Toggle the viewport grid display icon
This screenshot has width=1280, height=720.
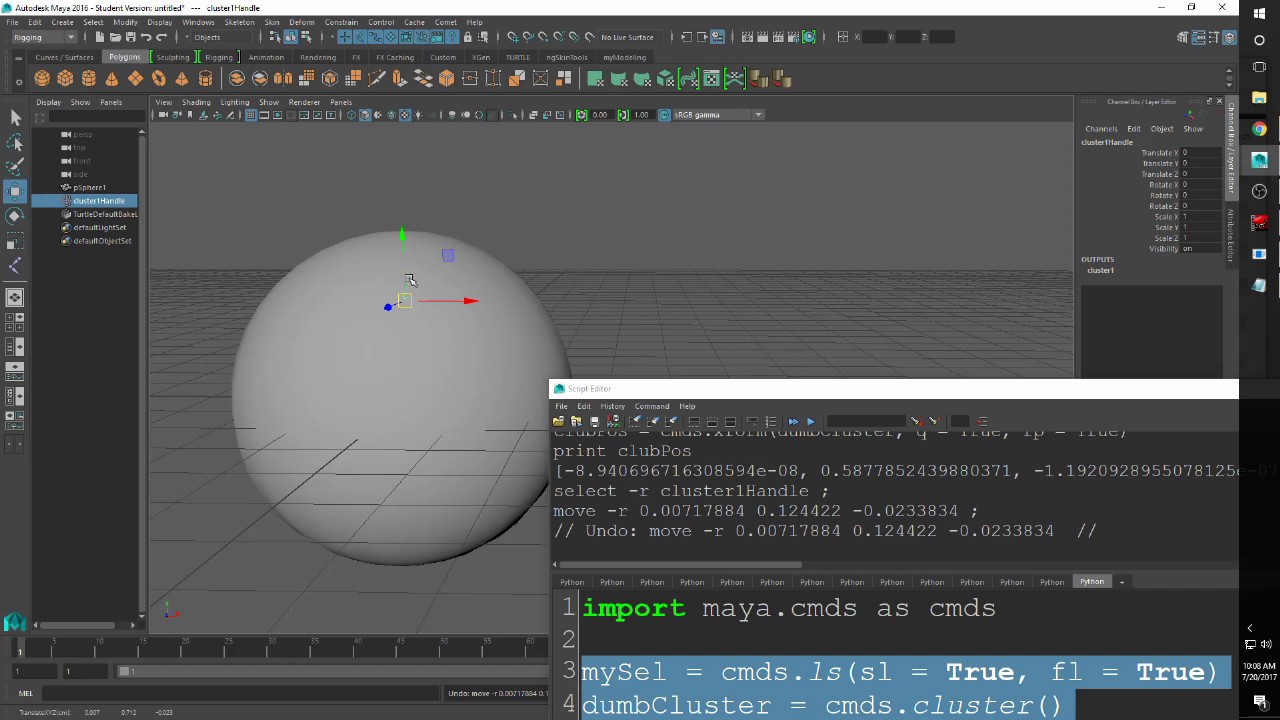pyautogui.click(x=251, y=115)
